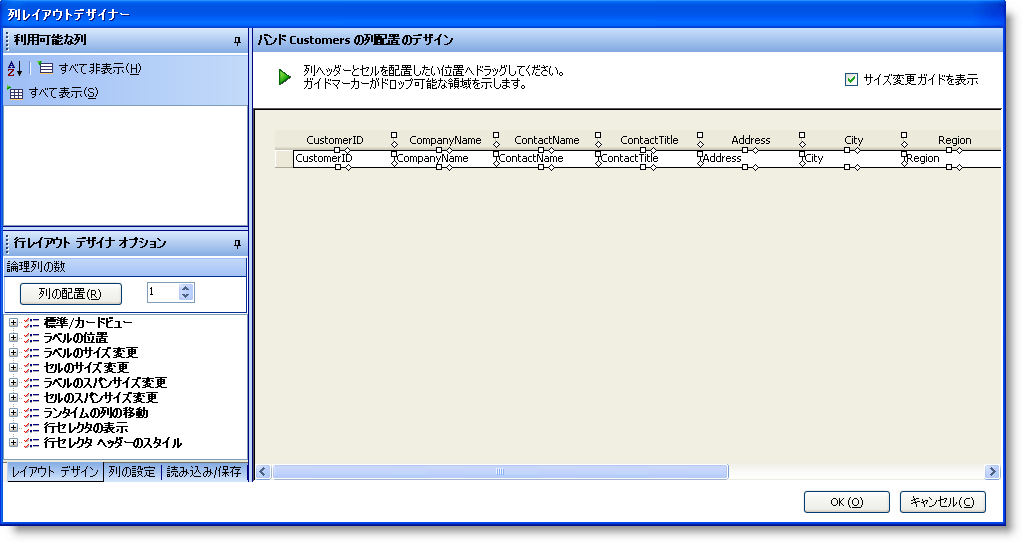1022x542 pixels.
Task: Expand the 行セレクタ ヘッダーのスタイル node
Action: pyautogui.click(x=13, y=442)
